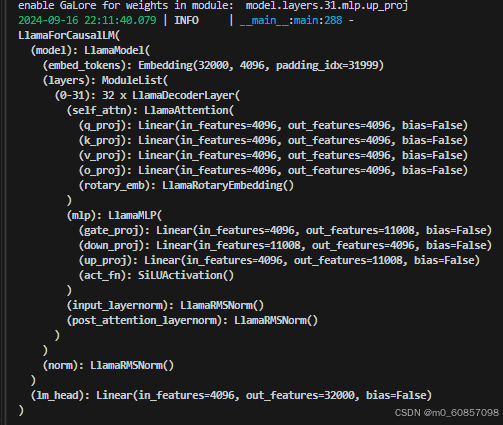
Task: Click the post_attention_layernorm LlamaRMSNorm() line
Action: click(x=192, y=320)
